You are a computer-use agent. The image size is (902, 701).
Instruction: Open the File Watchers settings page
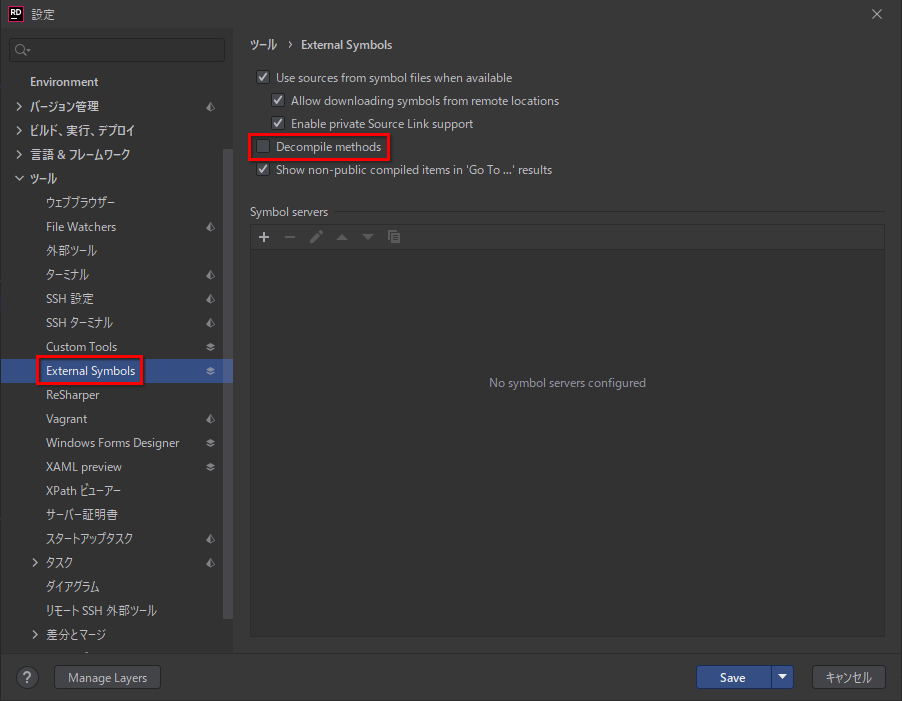tap(81, 227)
